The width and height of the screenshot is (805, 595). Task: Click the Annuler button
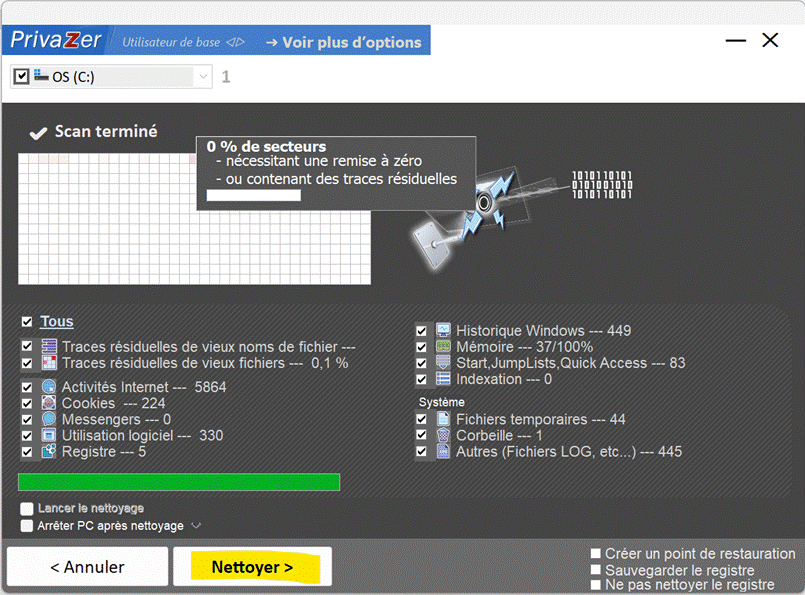pos(87,567)
